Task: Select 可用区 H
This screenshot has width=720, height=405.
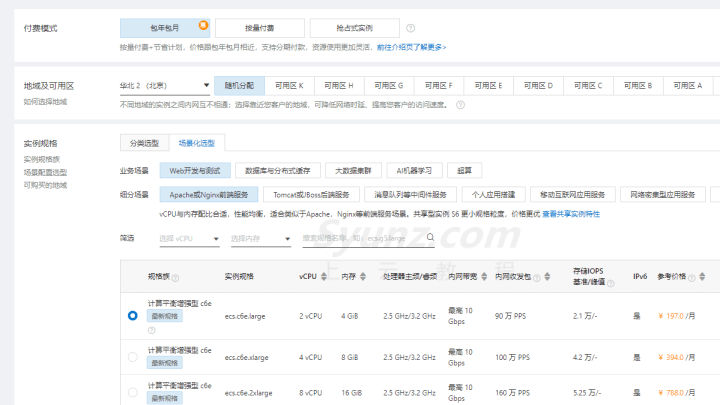Action: pyautogui.click(x=339, y=85)
